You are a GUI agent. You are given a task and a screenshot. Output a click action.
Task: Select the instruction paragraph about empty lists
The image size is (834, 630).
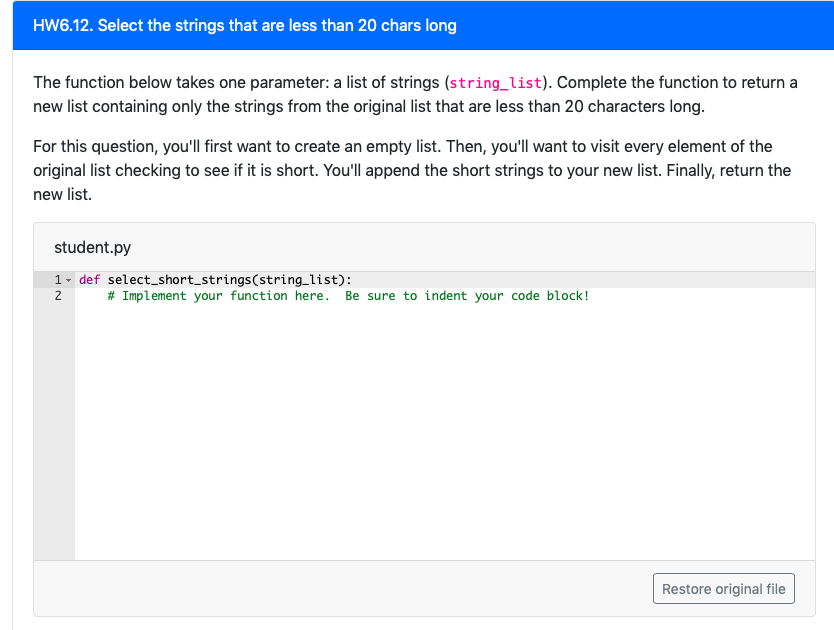[400, 170]
